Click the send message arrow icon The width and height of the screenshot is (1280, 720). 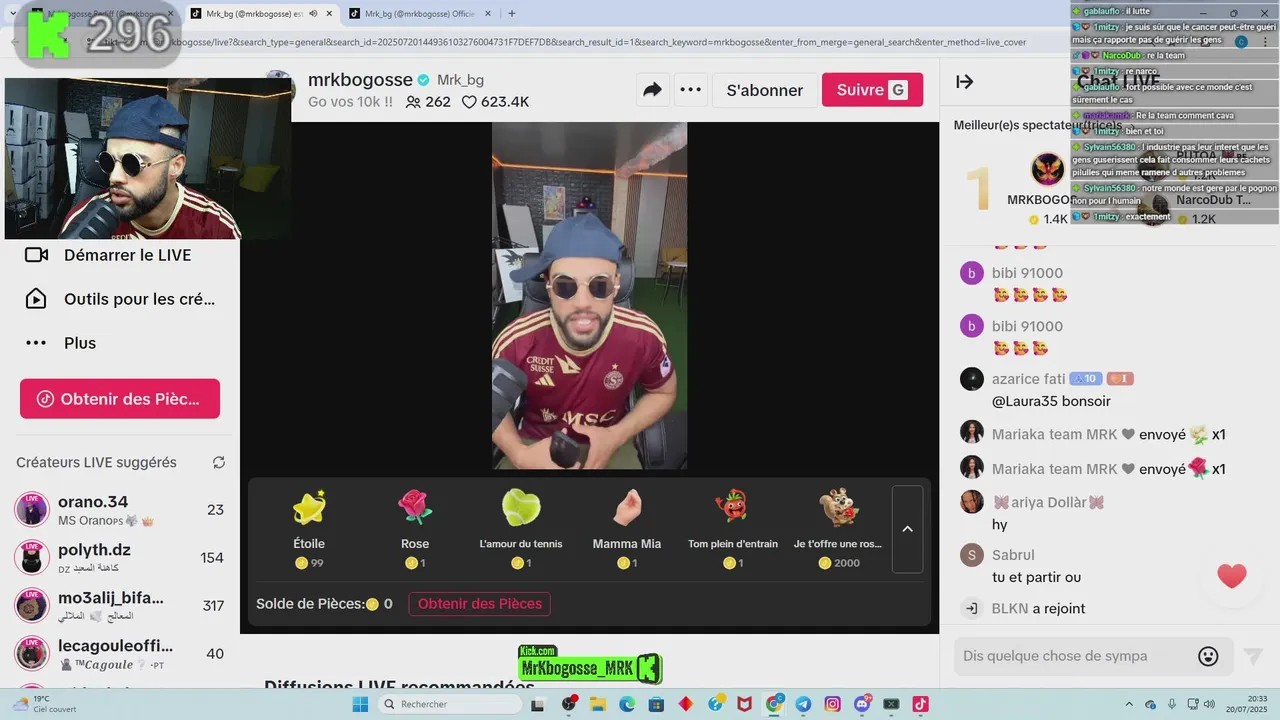(x=1252, y=656)
